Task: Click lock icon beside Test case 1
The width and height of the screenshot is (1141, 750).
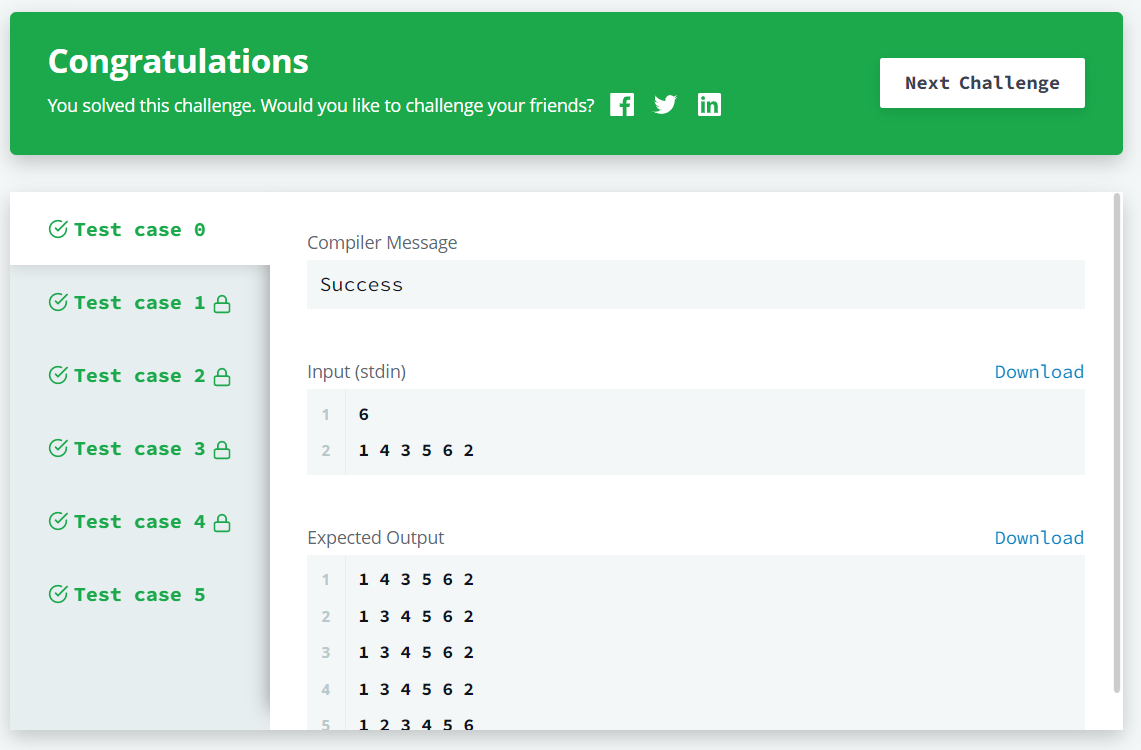Action: click(222, 304)
